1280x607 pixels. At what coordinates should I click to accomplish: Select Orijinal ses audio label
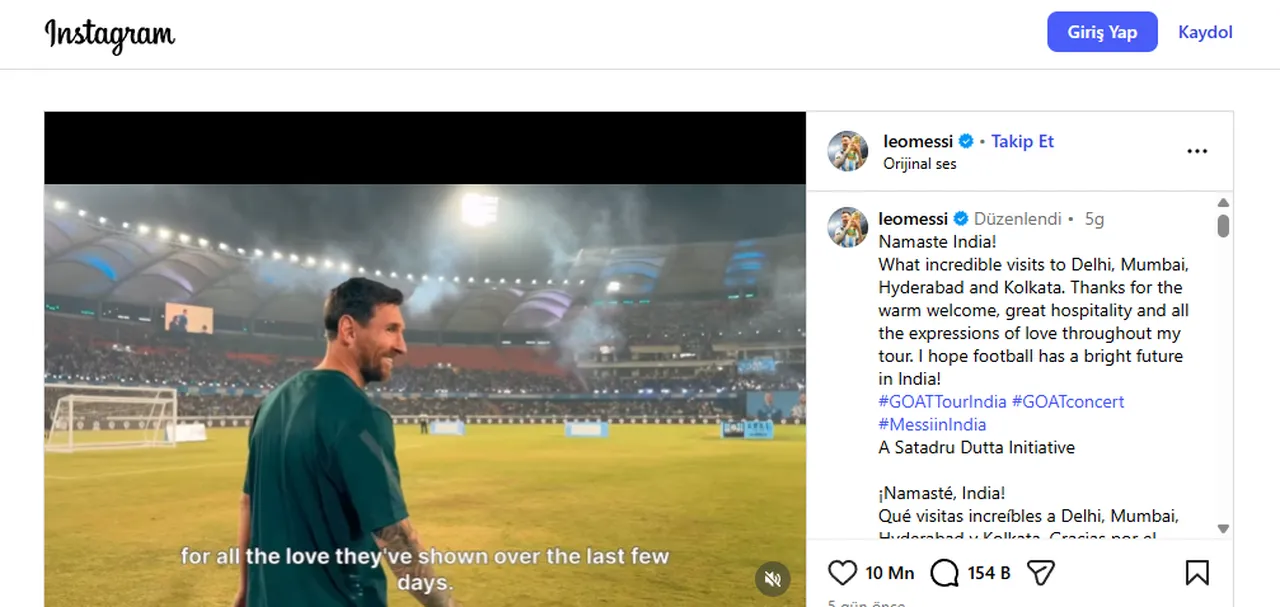point(919,163)
